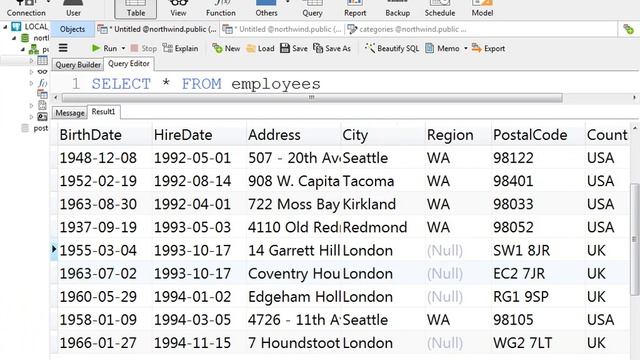
Task: Select the Views glasses icon in tree
Action: [x=42, y=72]
